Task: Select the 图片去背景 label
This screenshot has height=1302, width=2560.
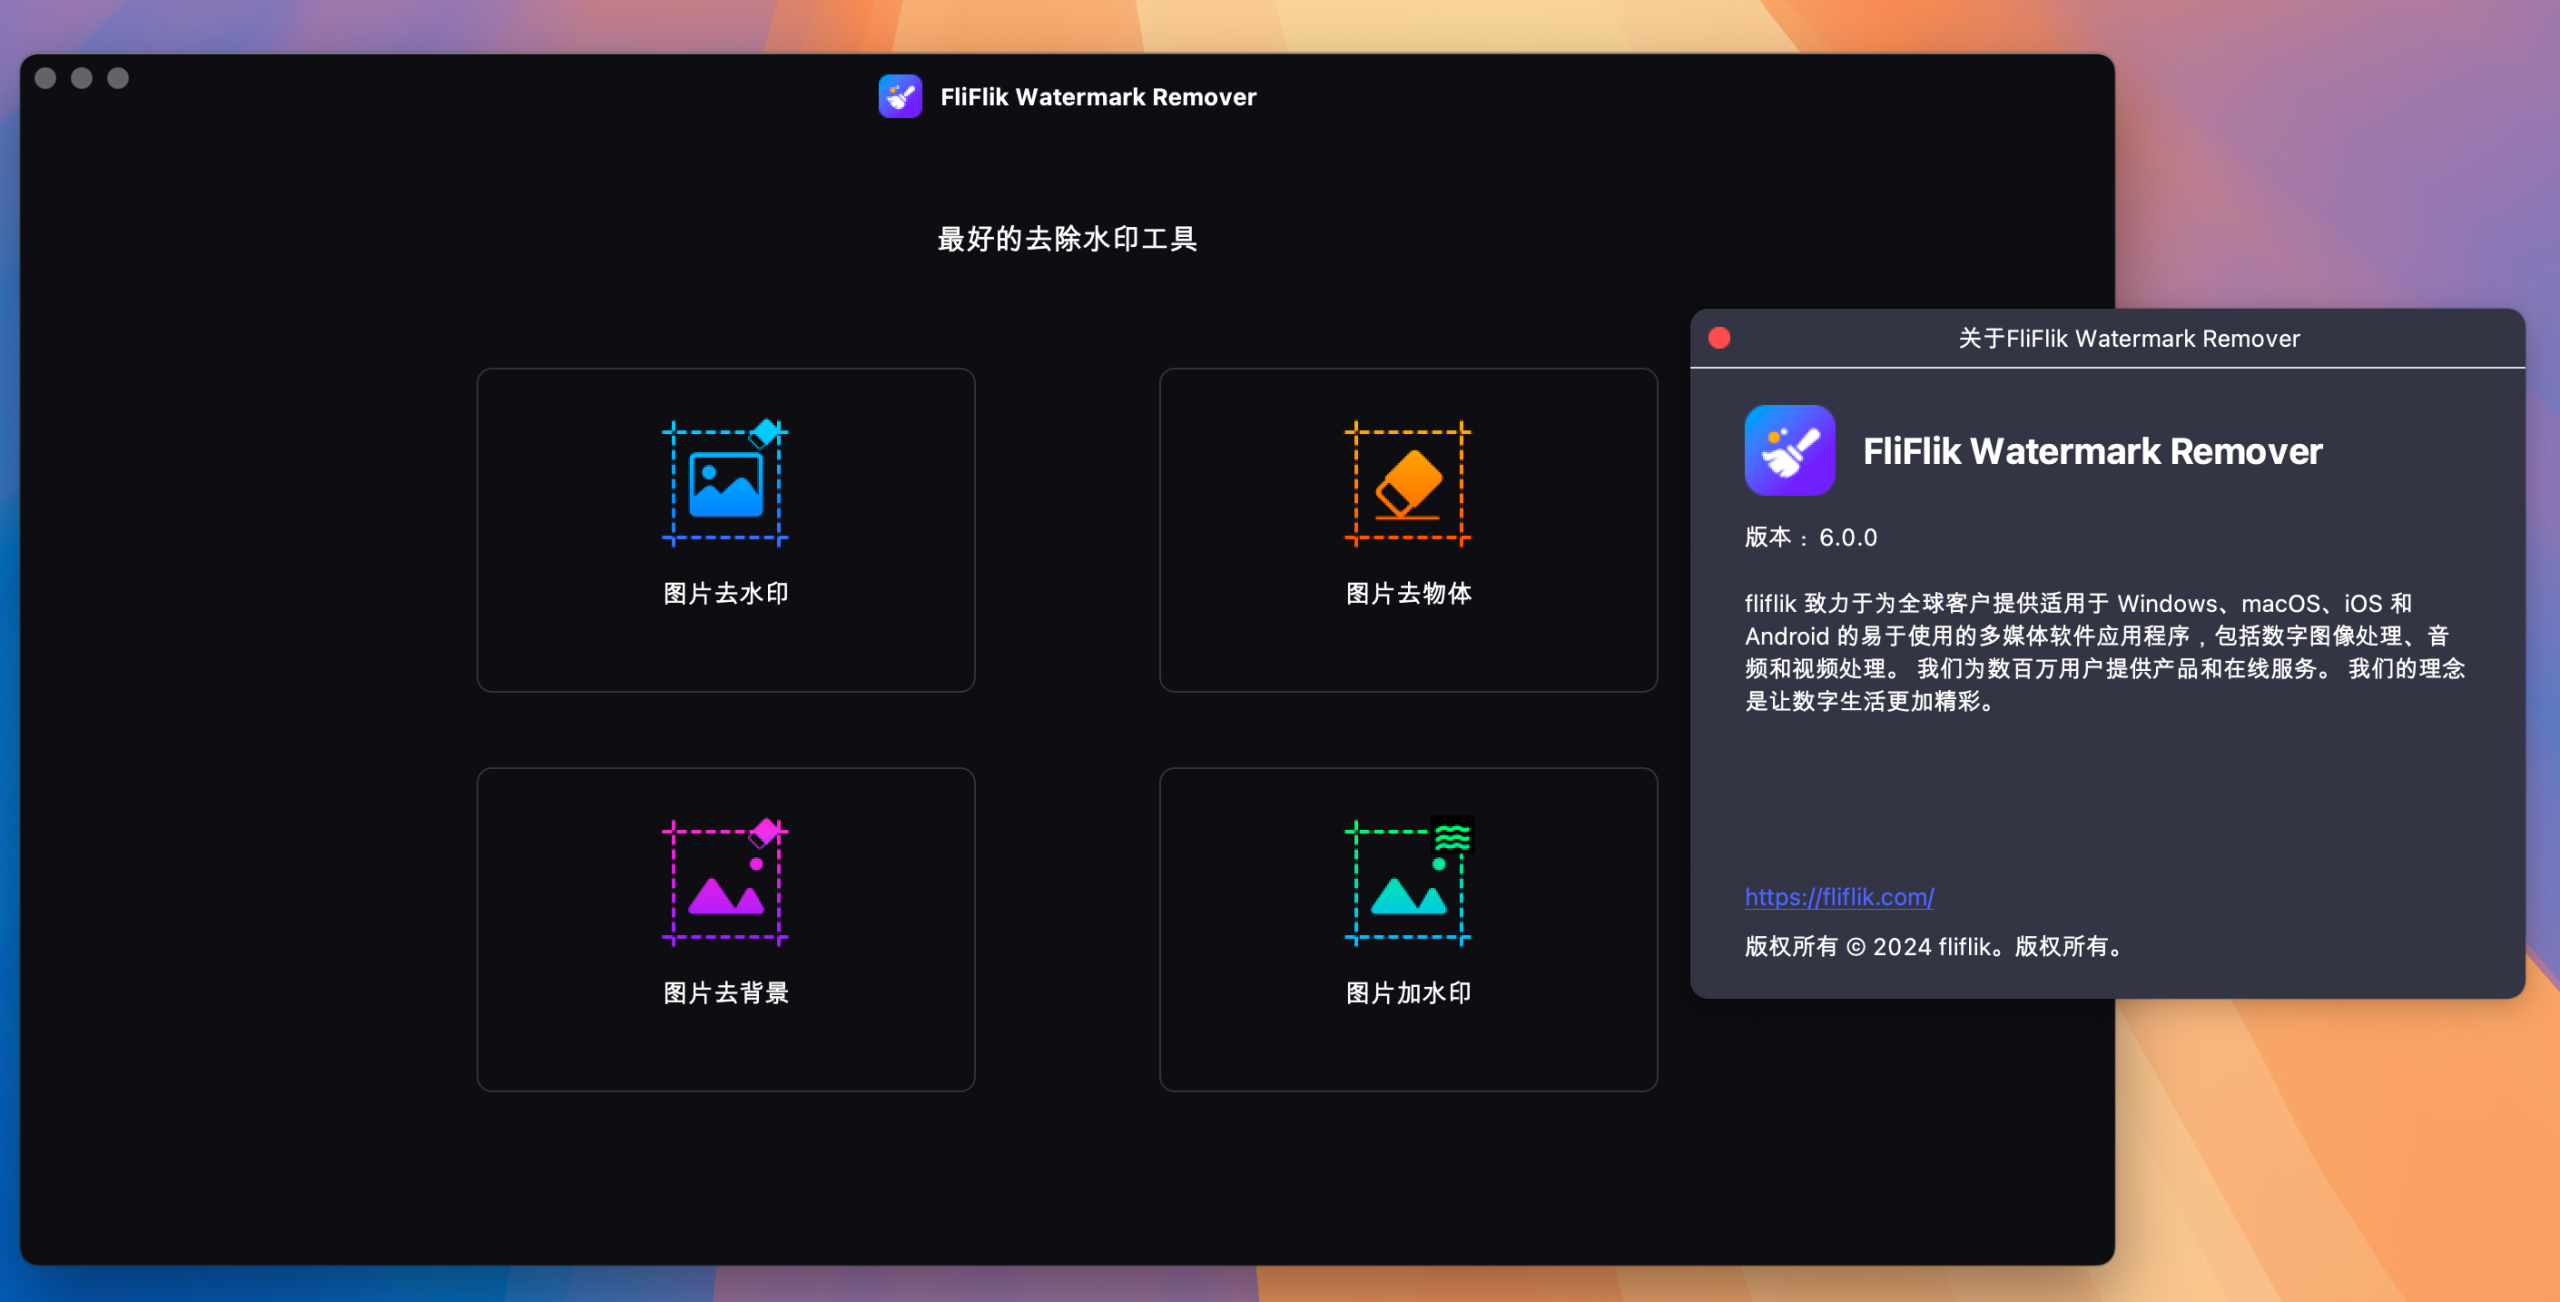Action: click(726, 992)
